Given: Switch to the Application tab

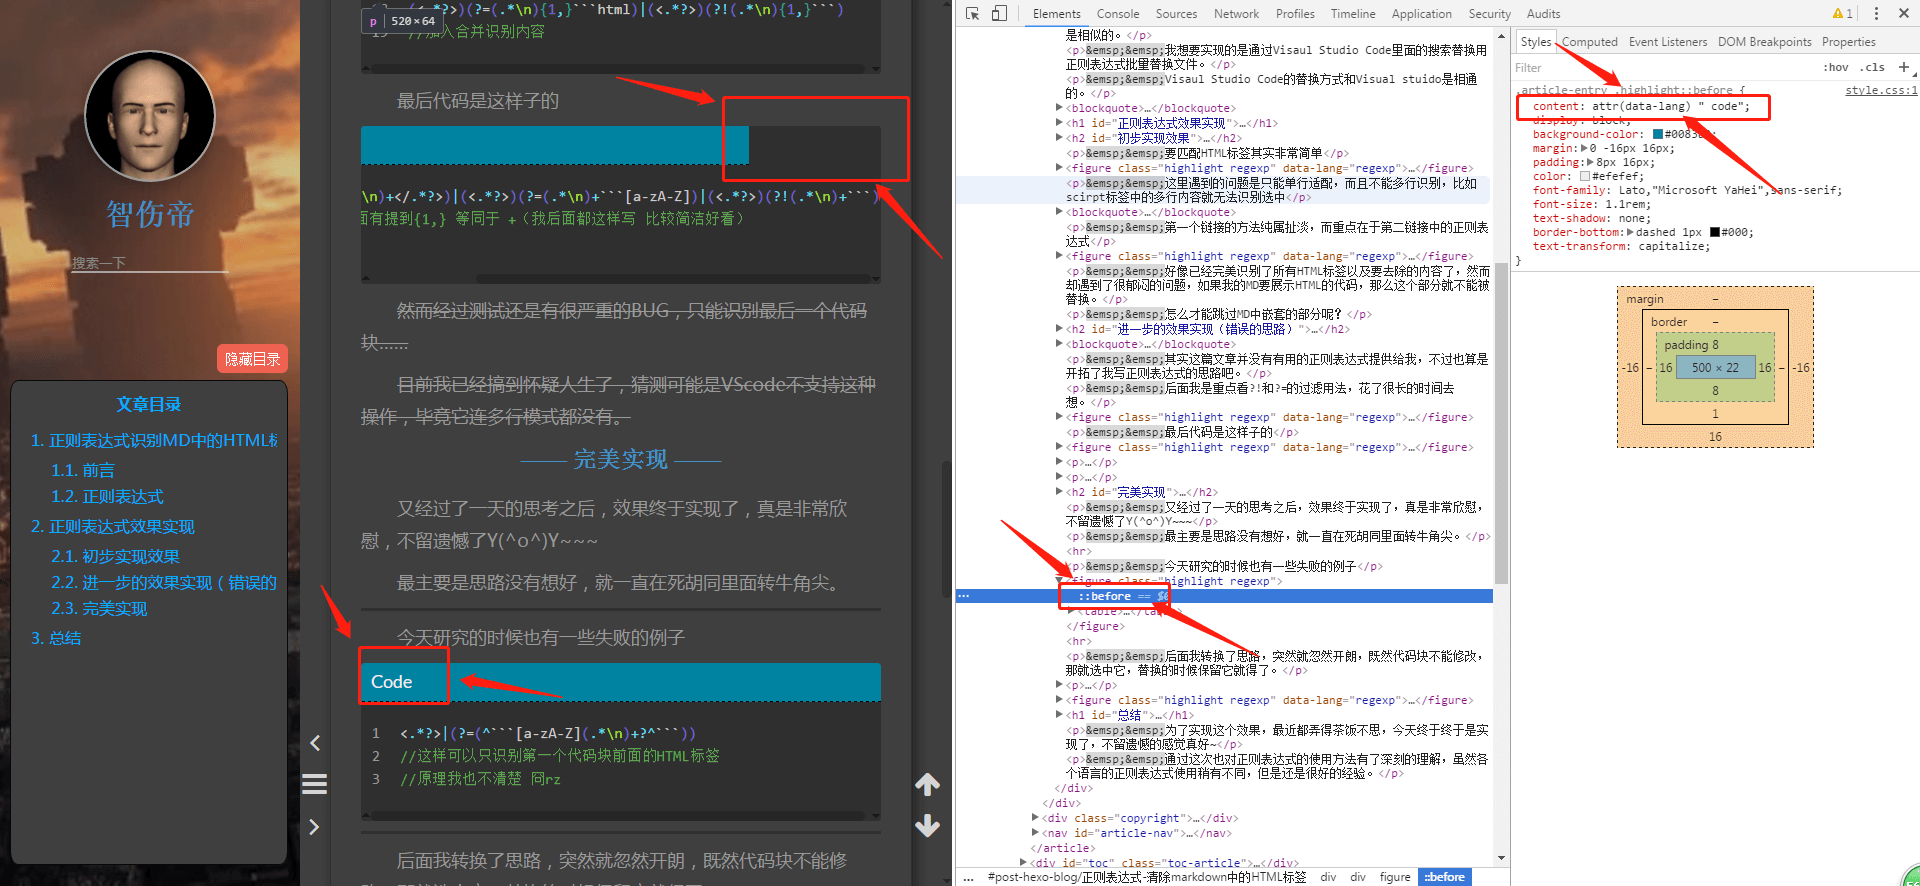Looking at the screenshot, I should (x=1421, y=14).
